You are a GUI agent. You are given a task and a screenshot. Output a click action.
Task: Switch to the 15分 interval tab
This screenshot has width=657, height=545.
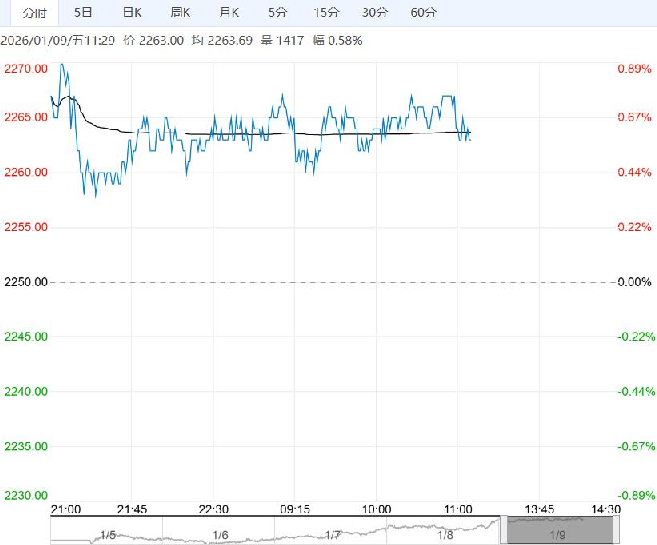point(326,13)
